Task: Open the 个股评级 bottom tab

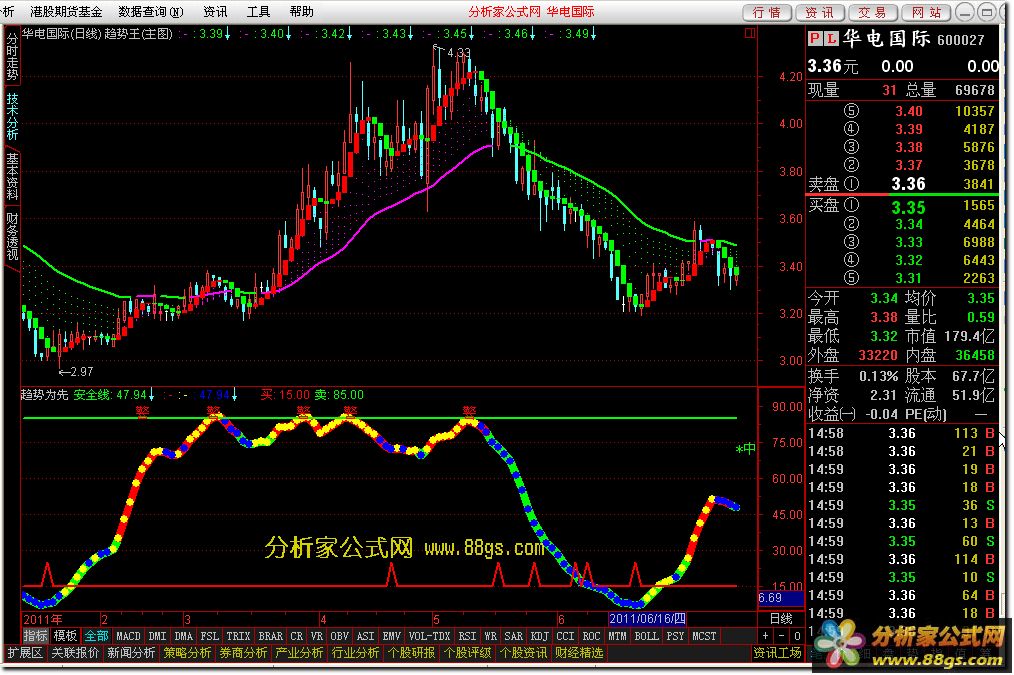Action: (468, 653)
